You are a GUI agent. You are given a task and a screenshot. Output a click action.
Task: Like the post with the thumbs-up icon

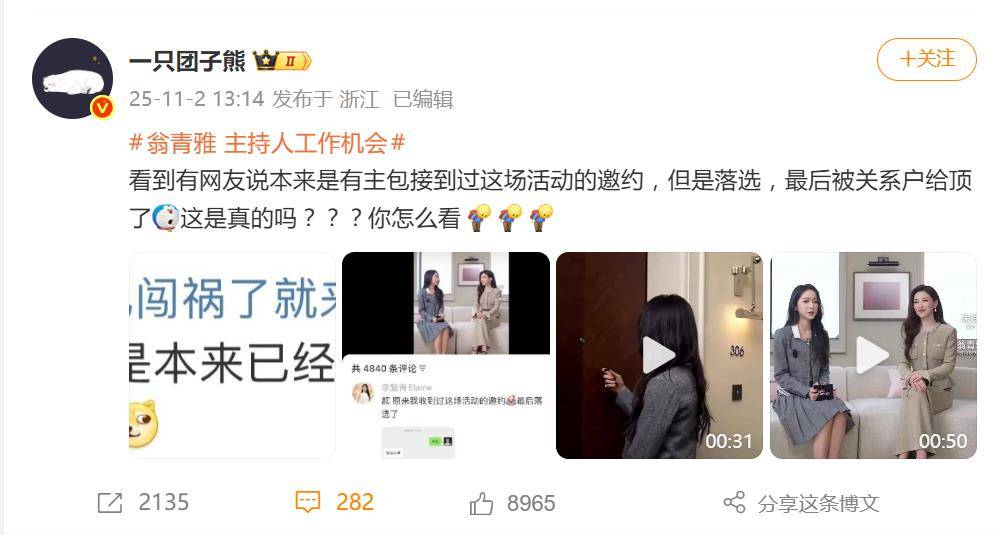pyautogui.click(x=481, y=503)
